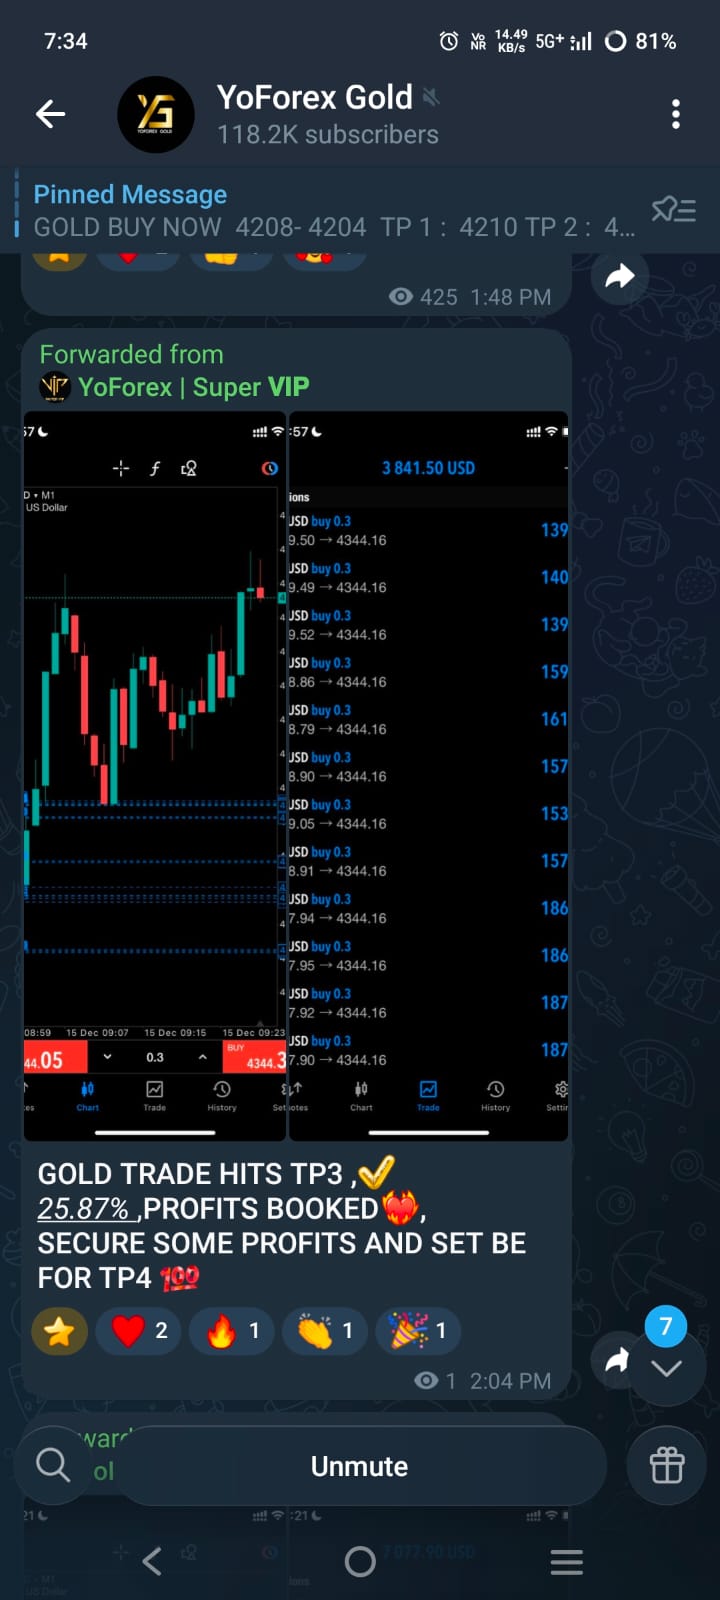Open the YoForex Gold channel avatar

pos(155,114)
